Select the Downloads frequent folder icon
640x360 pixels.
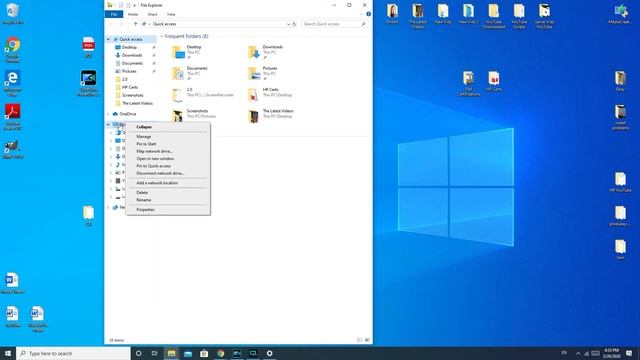click(x=254, y=52)
